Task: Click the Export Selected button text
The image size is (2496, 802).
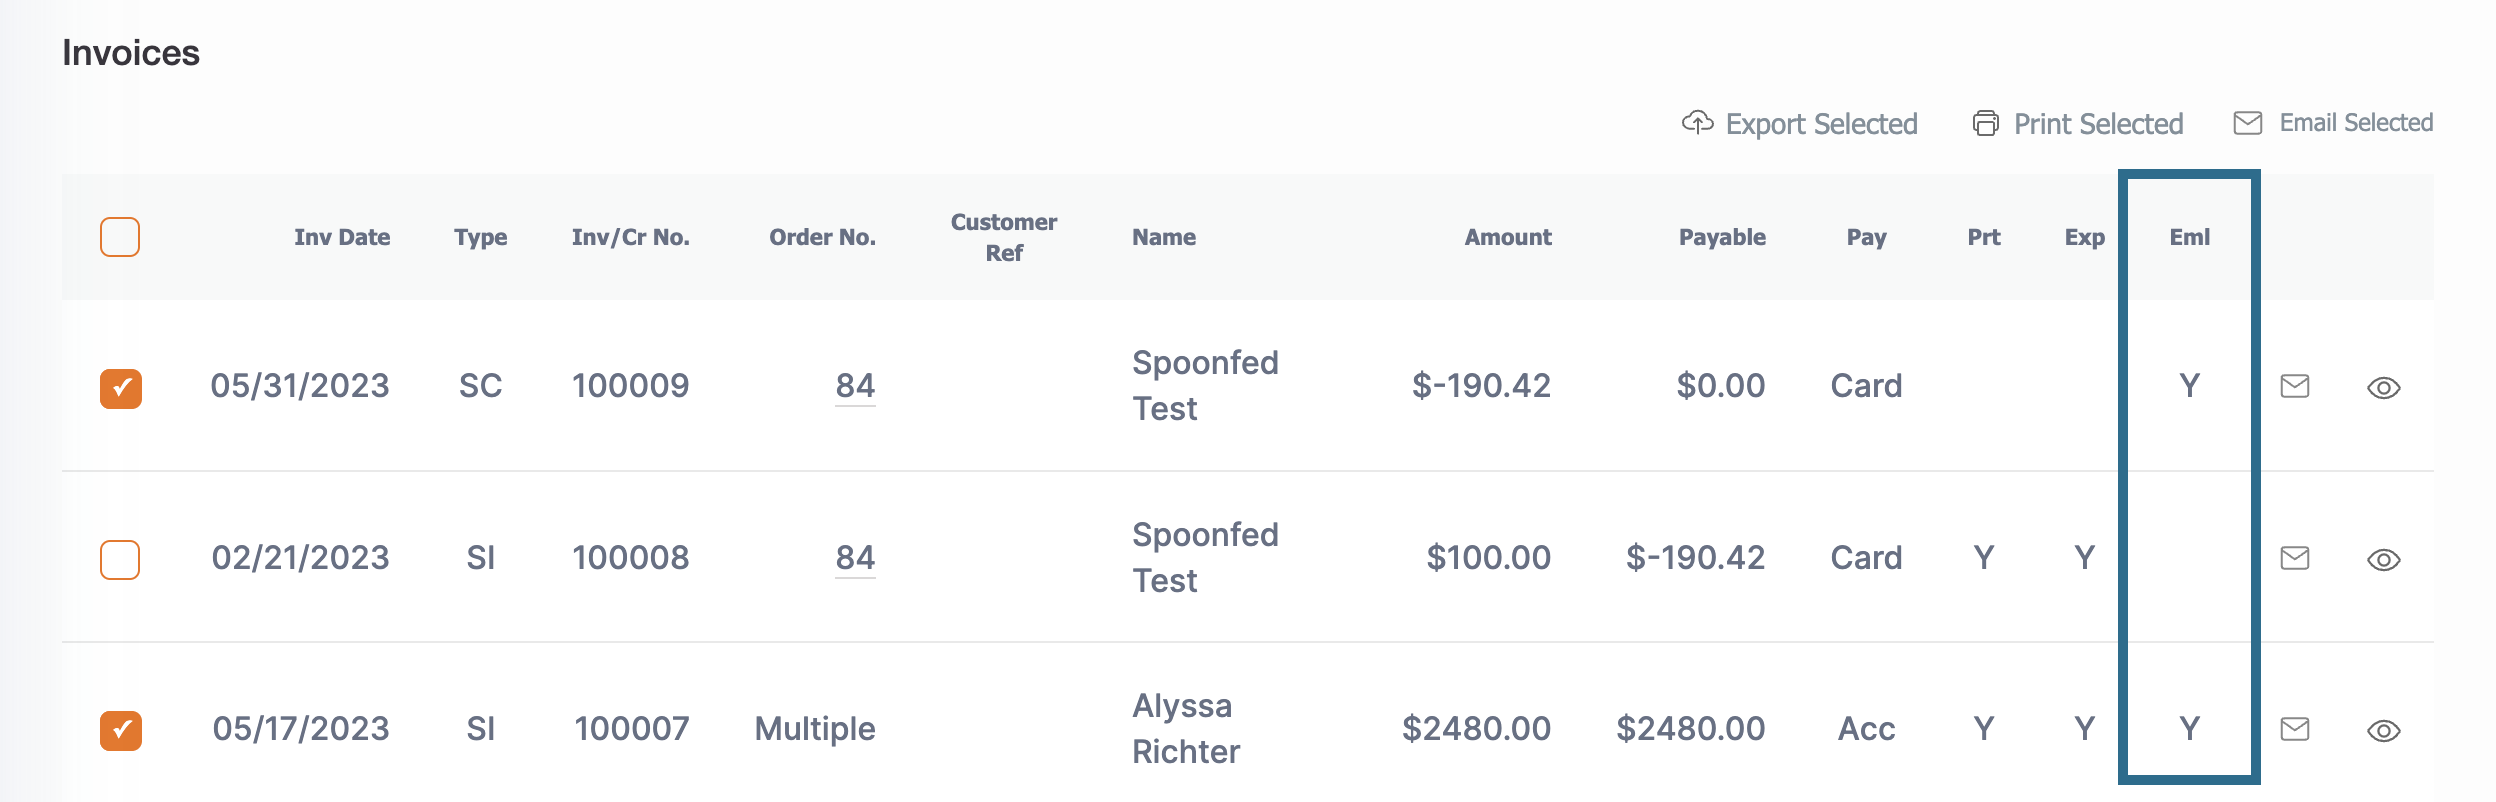Action: 1821,124
